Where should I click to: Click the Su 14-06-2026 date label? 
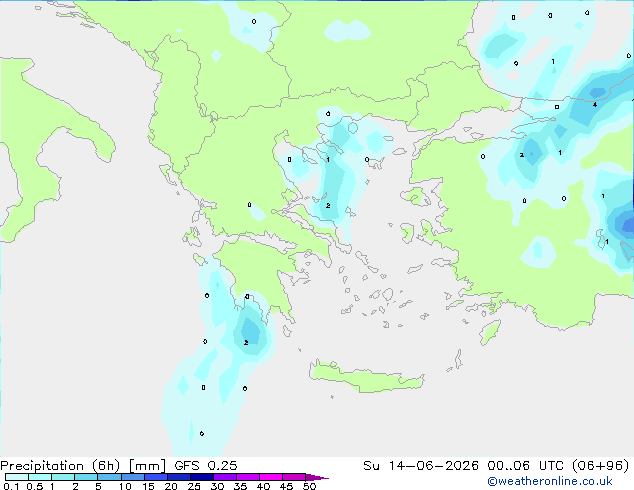click(421, 466)
